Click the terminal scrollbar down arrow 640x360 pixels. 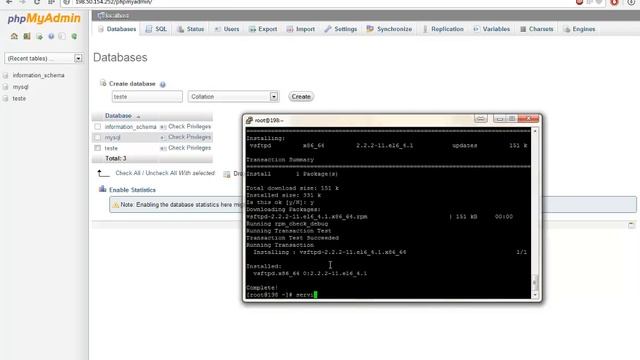(535, 295)
